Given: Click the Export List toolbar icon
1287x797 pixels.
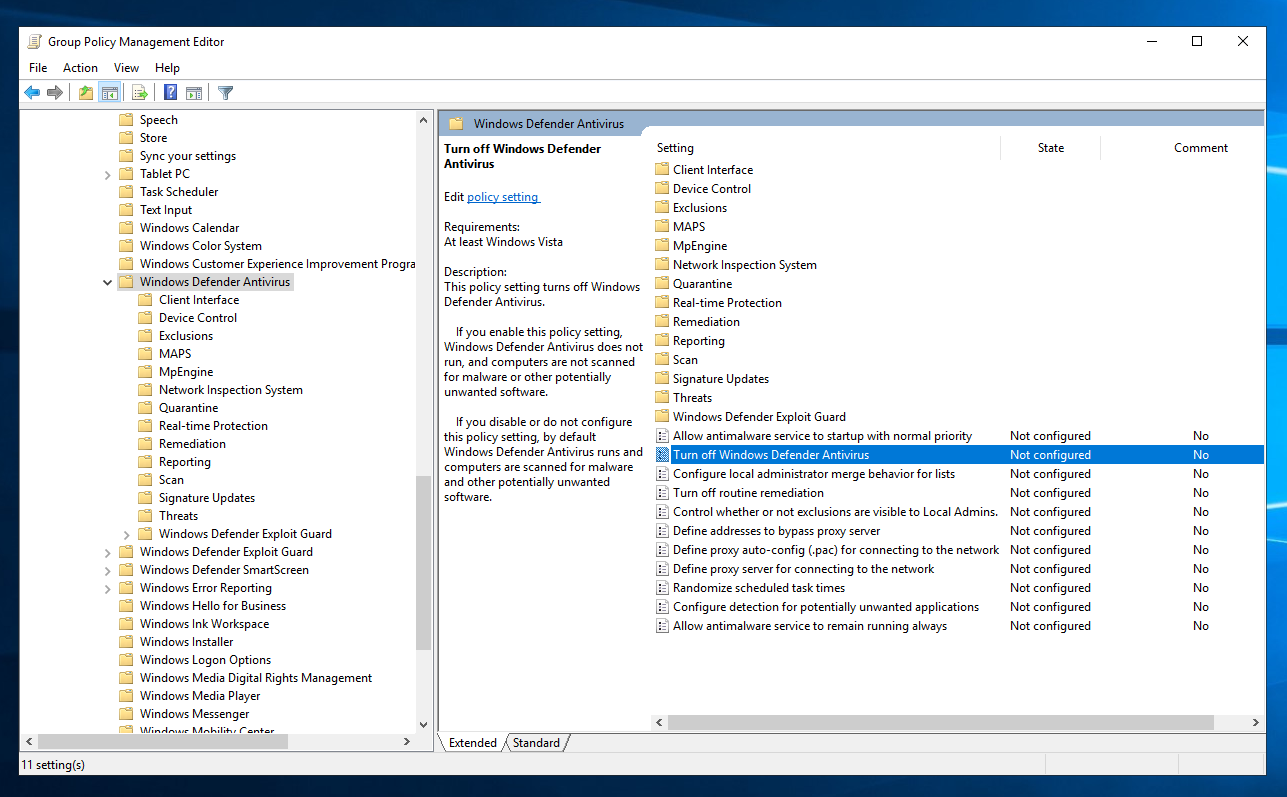Looking at the screenshot, I should point(140,93).
